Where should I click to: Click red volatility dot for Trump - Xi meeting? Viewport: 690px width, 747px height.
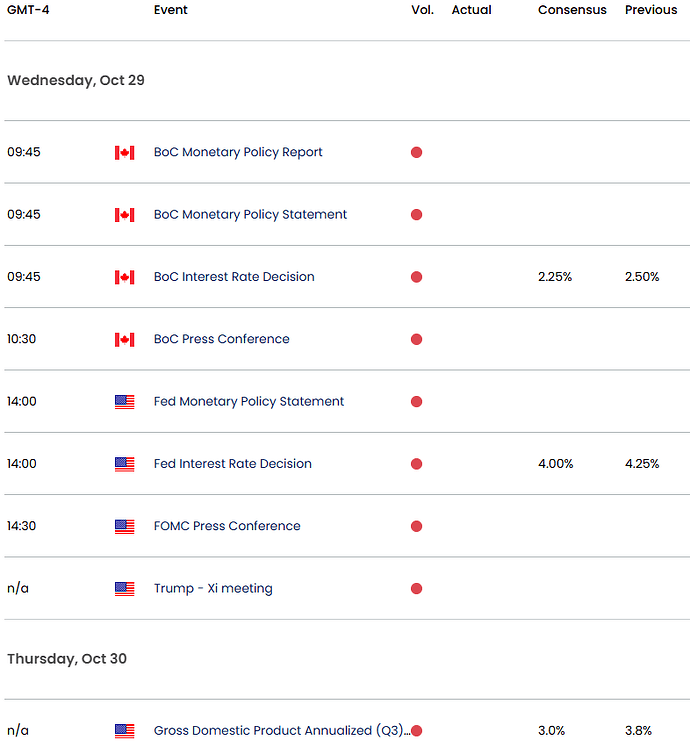(x=416, y=589)
